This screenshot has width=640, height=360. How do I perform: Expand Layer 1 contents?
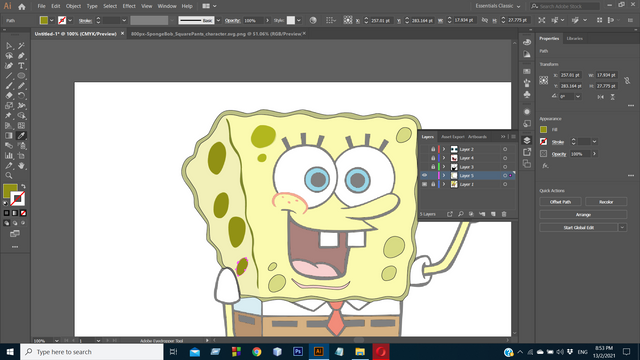pos(444,184)
